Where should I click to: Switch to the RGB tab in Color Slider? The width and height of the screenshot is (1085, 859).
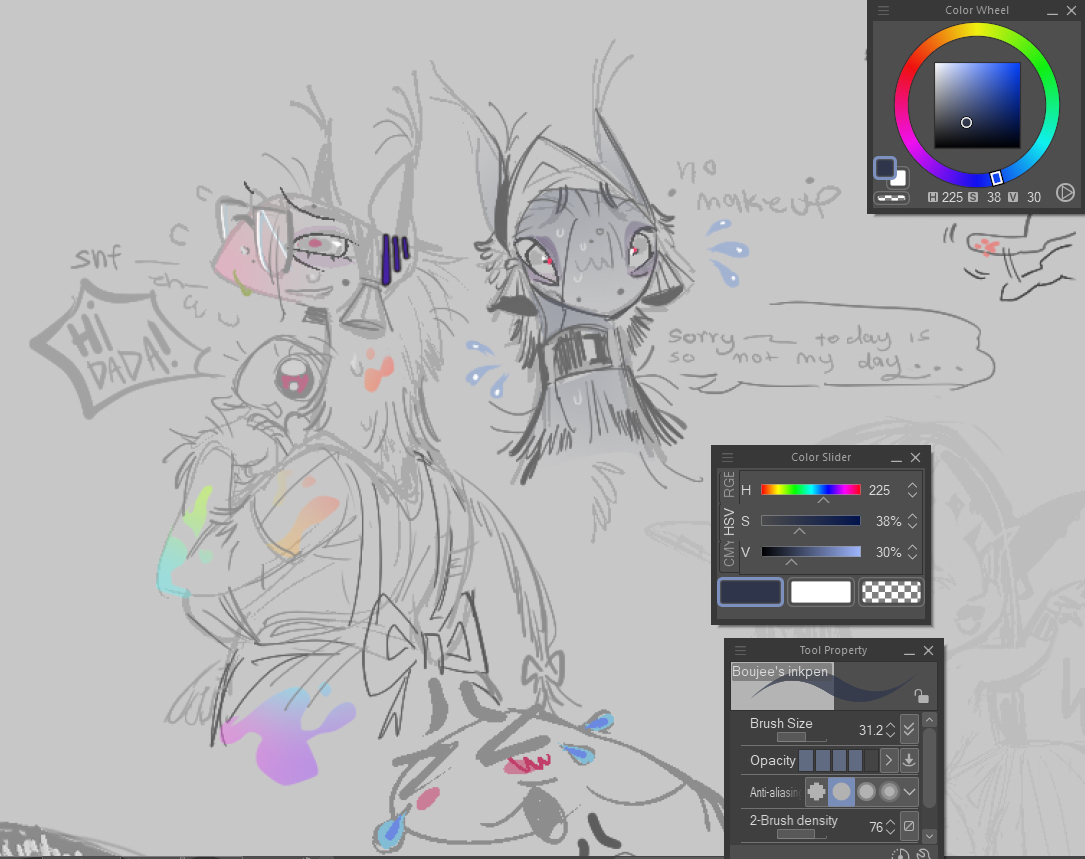(729, 484)
